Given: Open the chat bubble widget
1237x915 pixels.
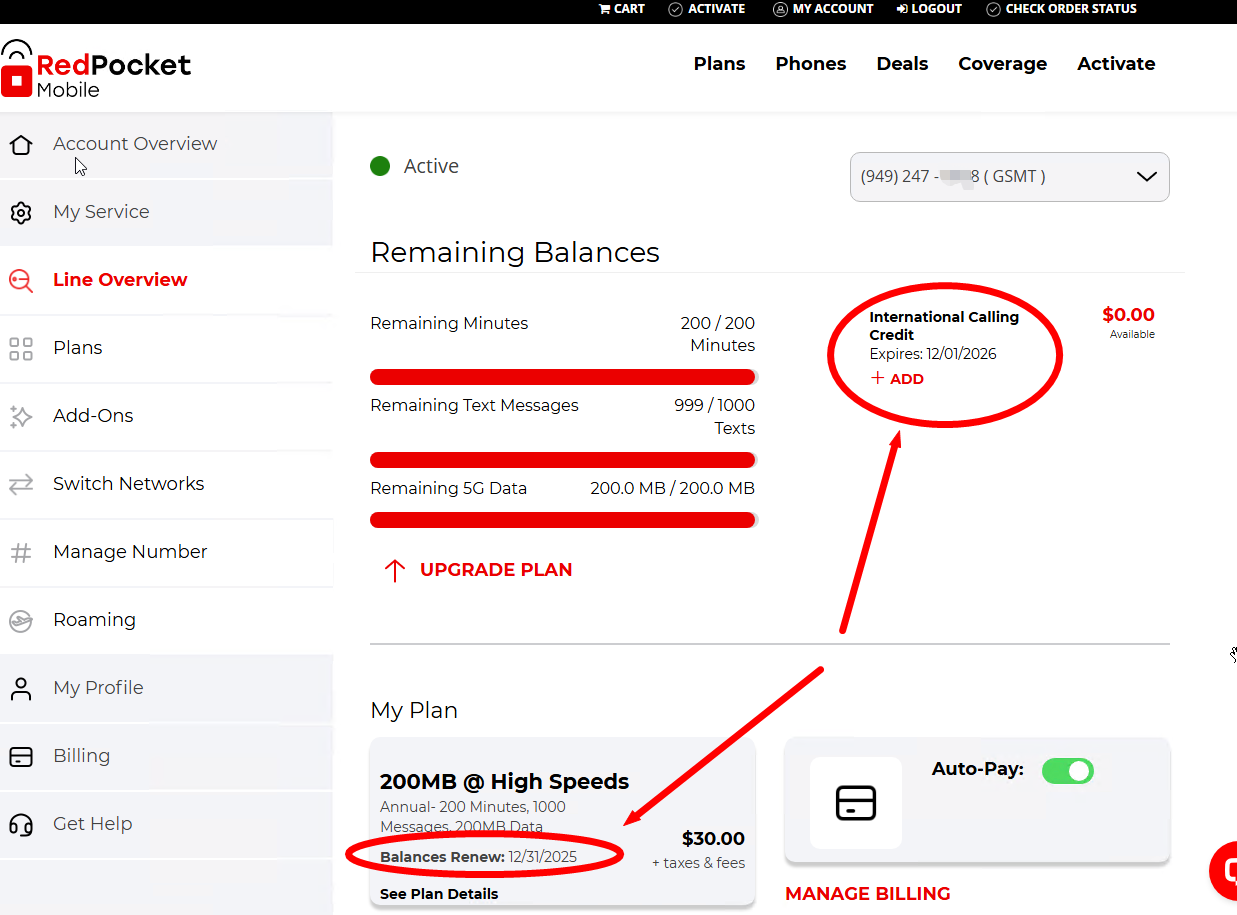Looking at the screenshot, I should [1224, 870].
